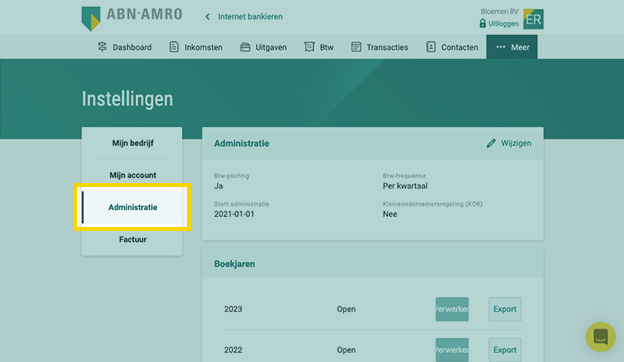Select Mijn account in settings sidebar
The width and height of the screenshot is (624, 362).
pos(133,175)
